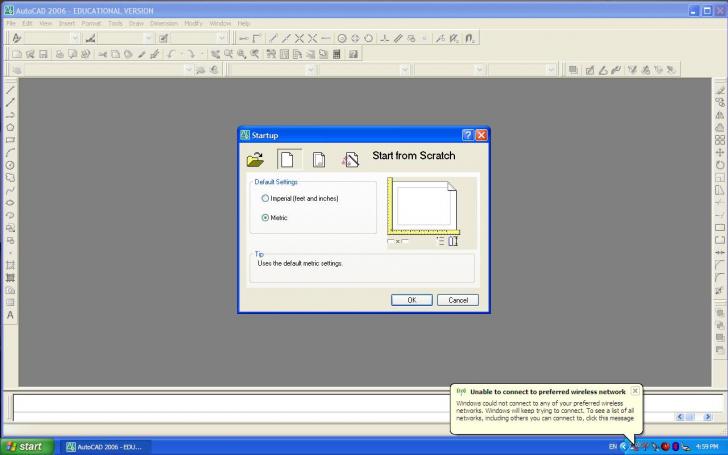728x455 pixels.
Task: Click Open a Drawing folder icon in Startup
Action: tap(255, 159)
